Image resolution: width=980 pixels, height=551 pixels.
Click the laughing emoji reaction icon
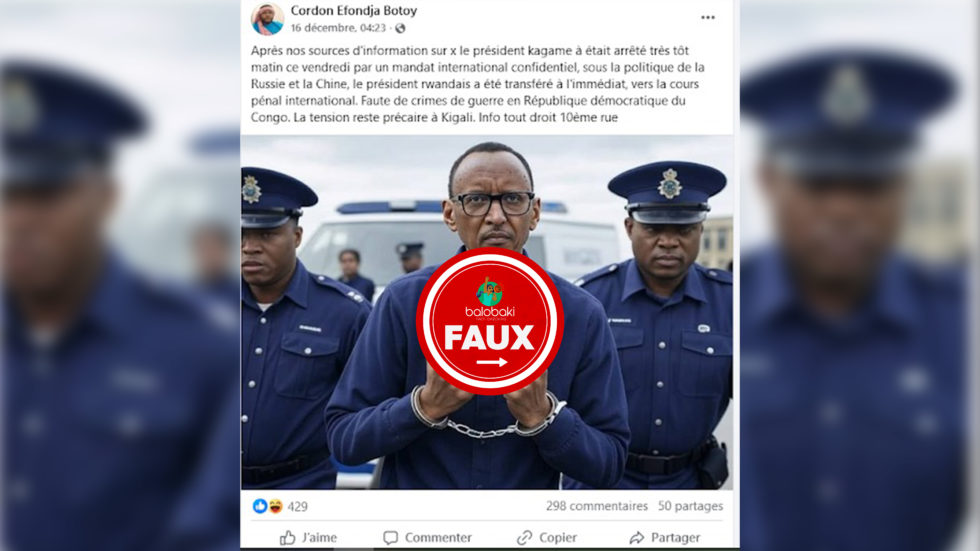(275, 506)
